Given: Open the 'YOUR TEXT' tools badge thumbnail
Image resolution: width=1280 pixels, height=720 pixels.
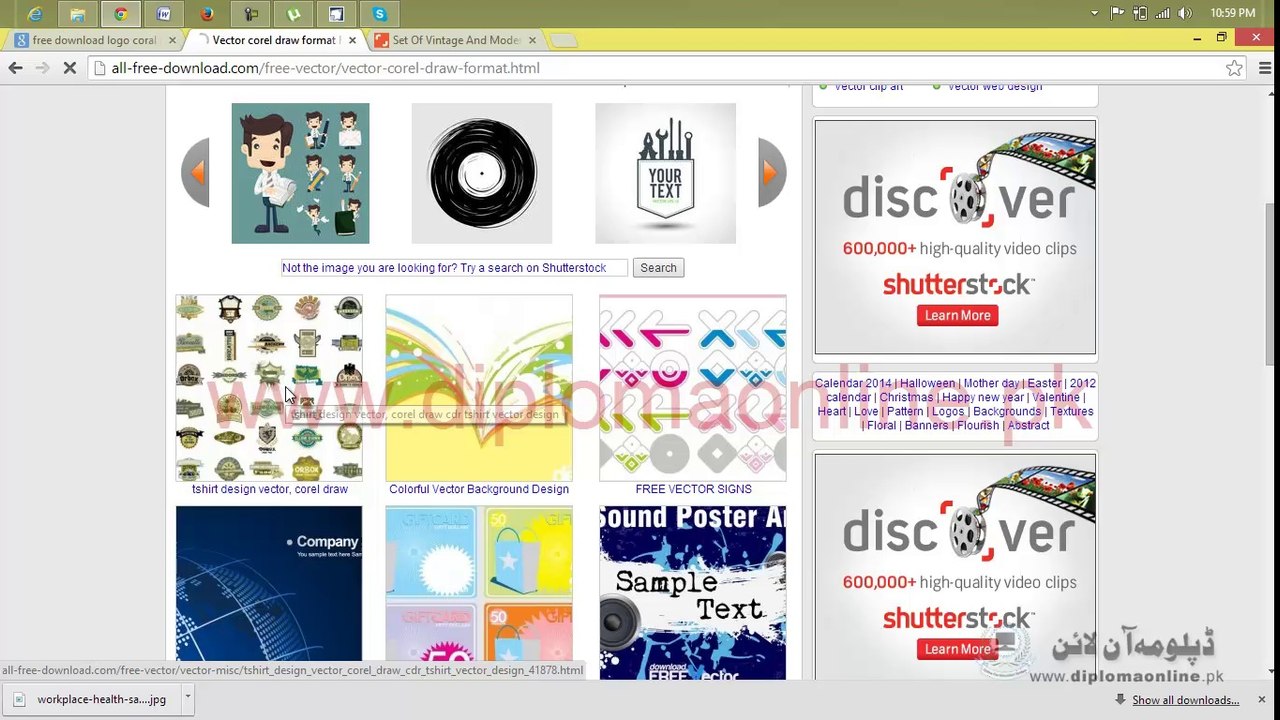Looking at the screenshot, I should (x=665, y=173).
